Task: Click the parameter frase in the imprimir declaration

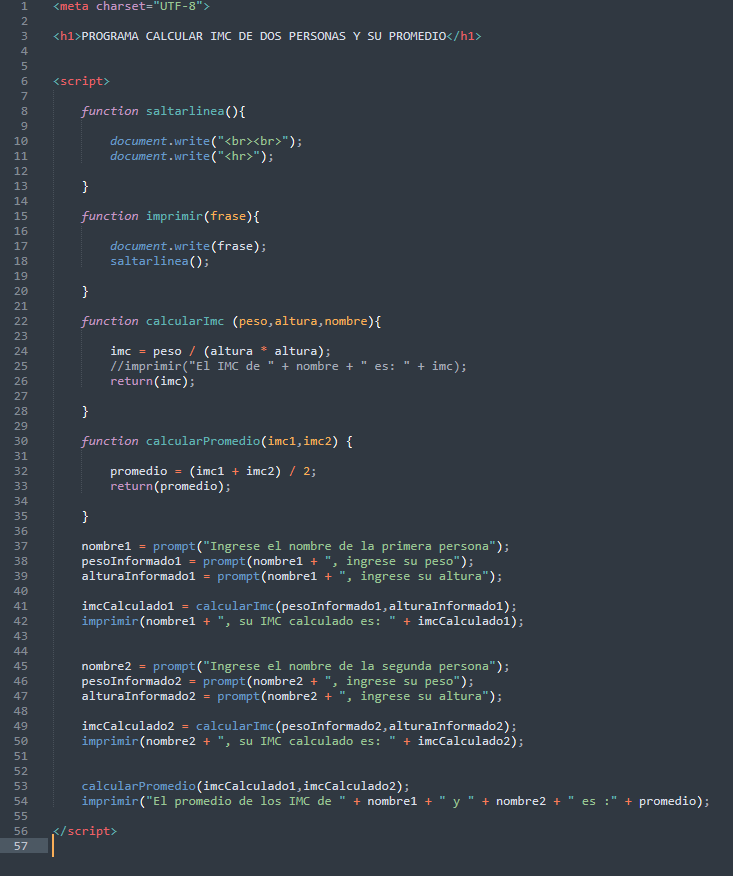Action: pyautogui.click(x=228, y=216)
